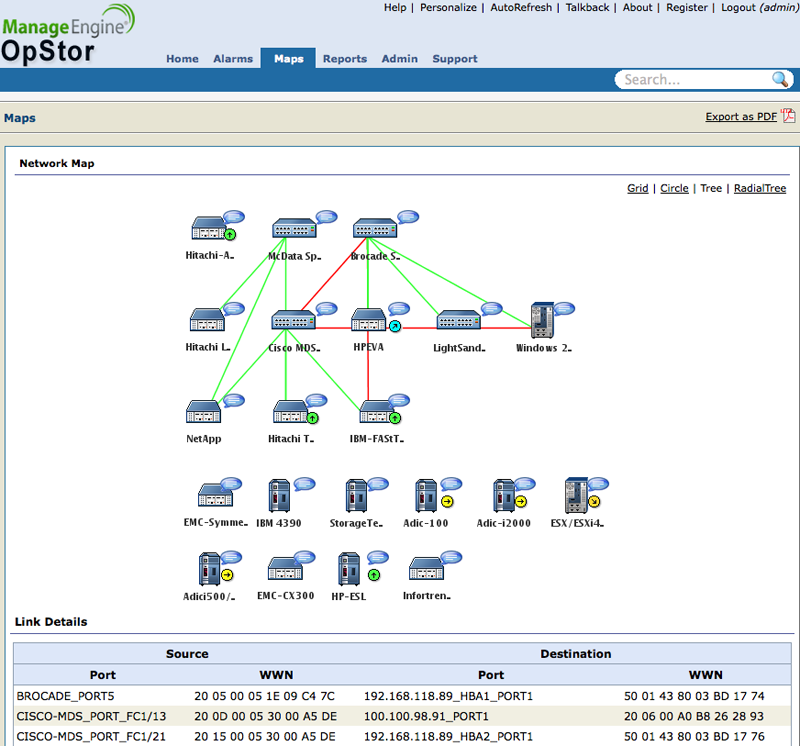The height and width of the screenshot is (746, 800).
Task: Click destination WWN 50 01 43 80 03 BD 17 76
Action: (x=694, y=737)
